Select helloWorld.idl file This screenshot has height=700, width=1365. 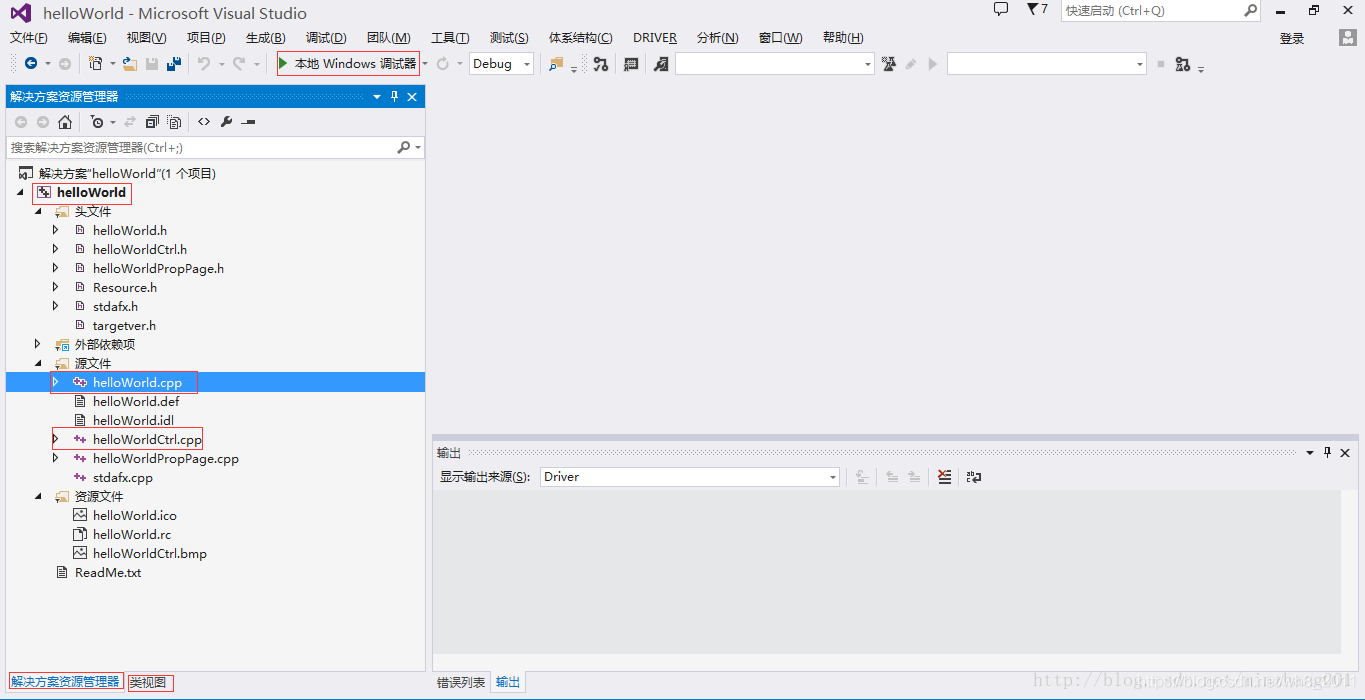[x=133, y=420]
